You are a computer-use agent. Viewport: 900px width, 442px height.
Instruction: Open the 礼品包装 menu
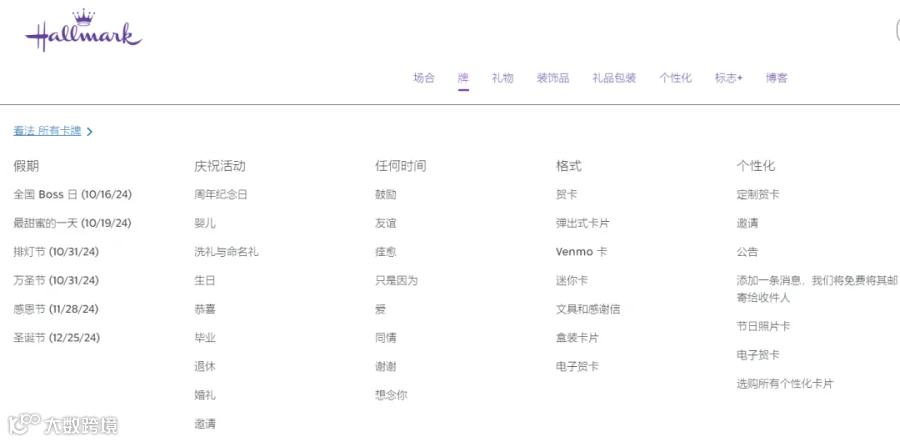click(614, 78)
